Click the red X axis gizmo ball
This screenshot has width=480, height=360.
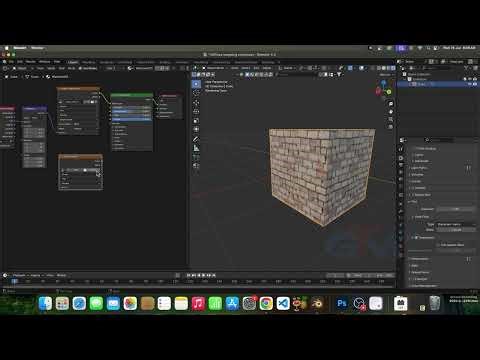(x=378, y=91)
